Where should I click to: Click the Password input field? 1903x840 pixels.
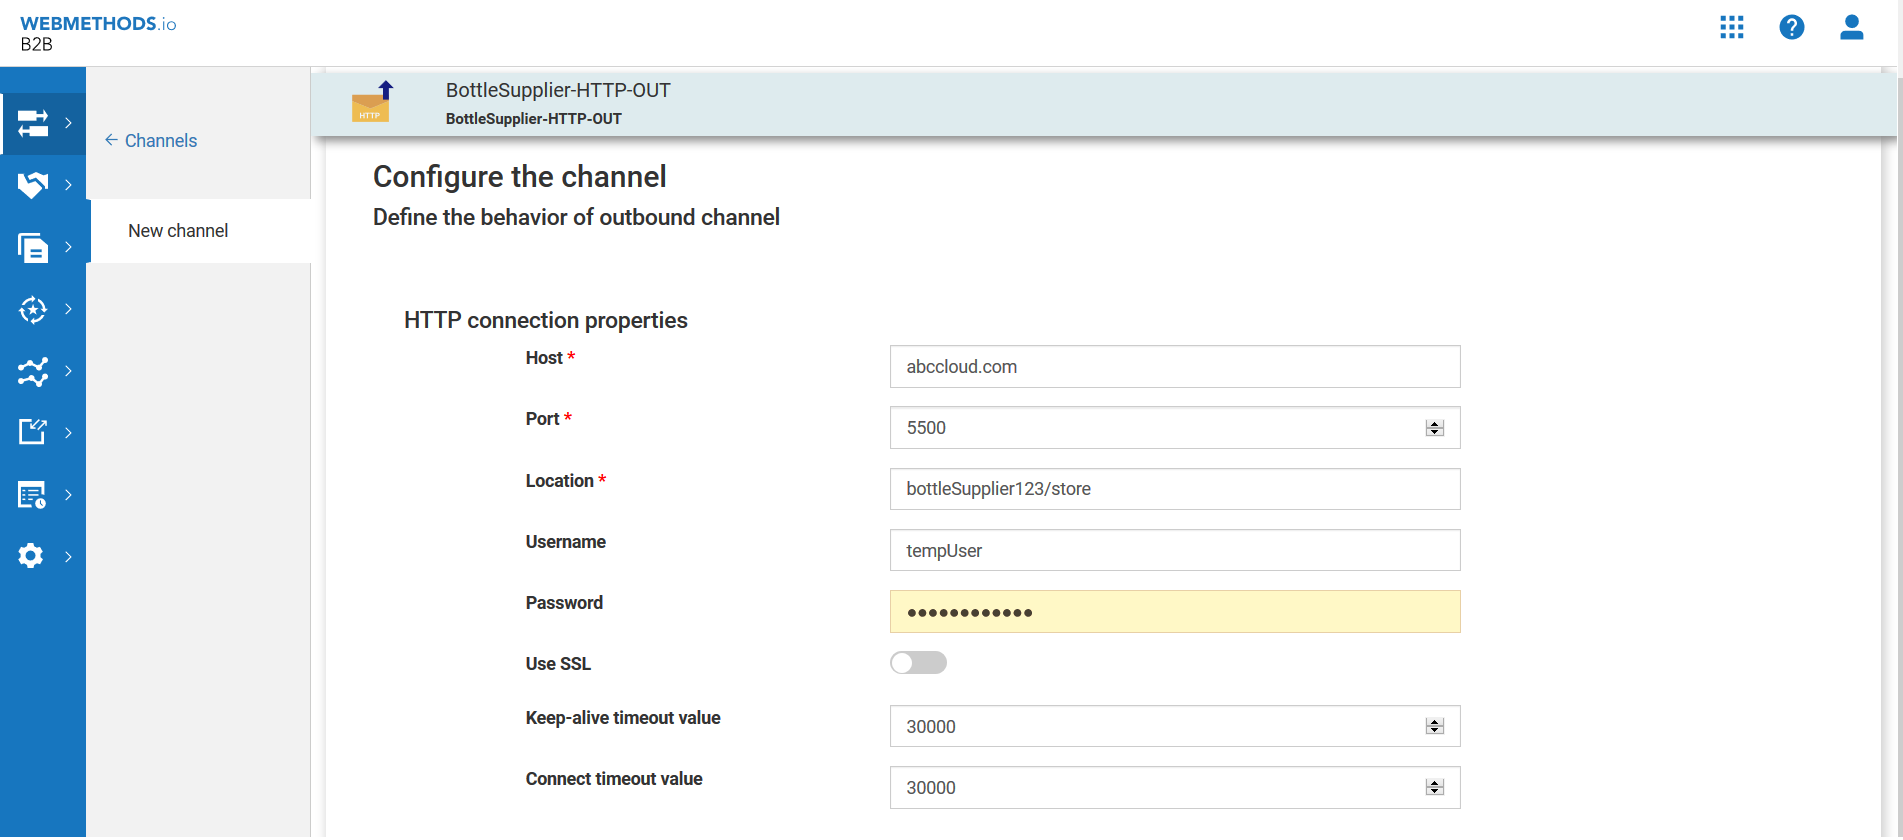tap(1175, 612)
